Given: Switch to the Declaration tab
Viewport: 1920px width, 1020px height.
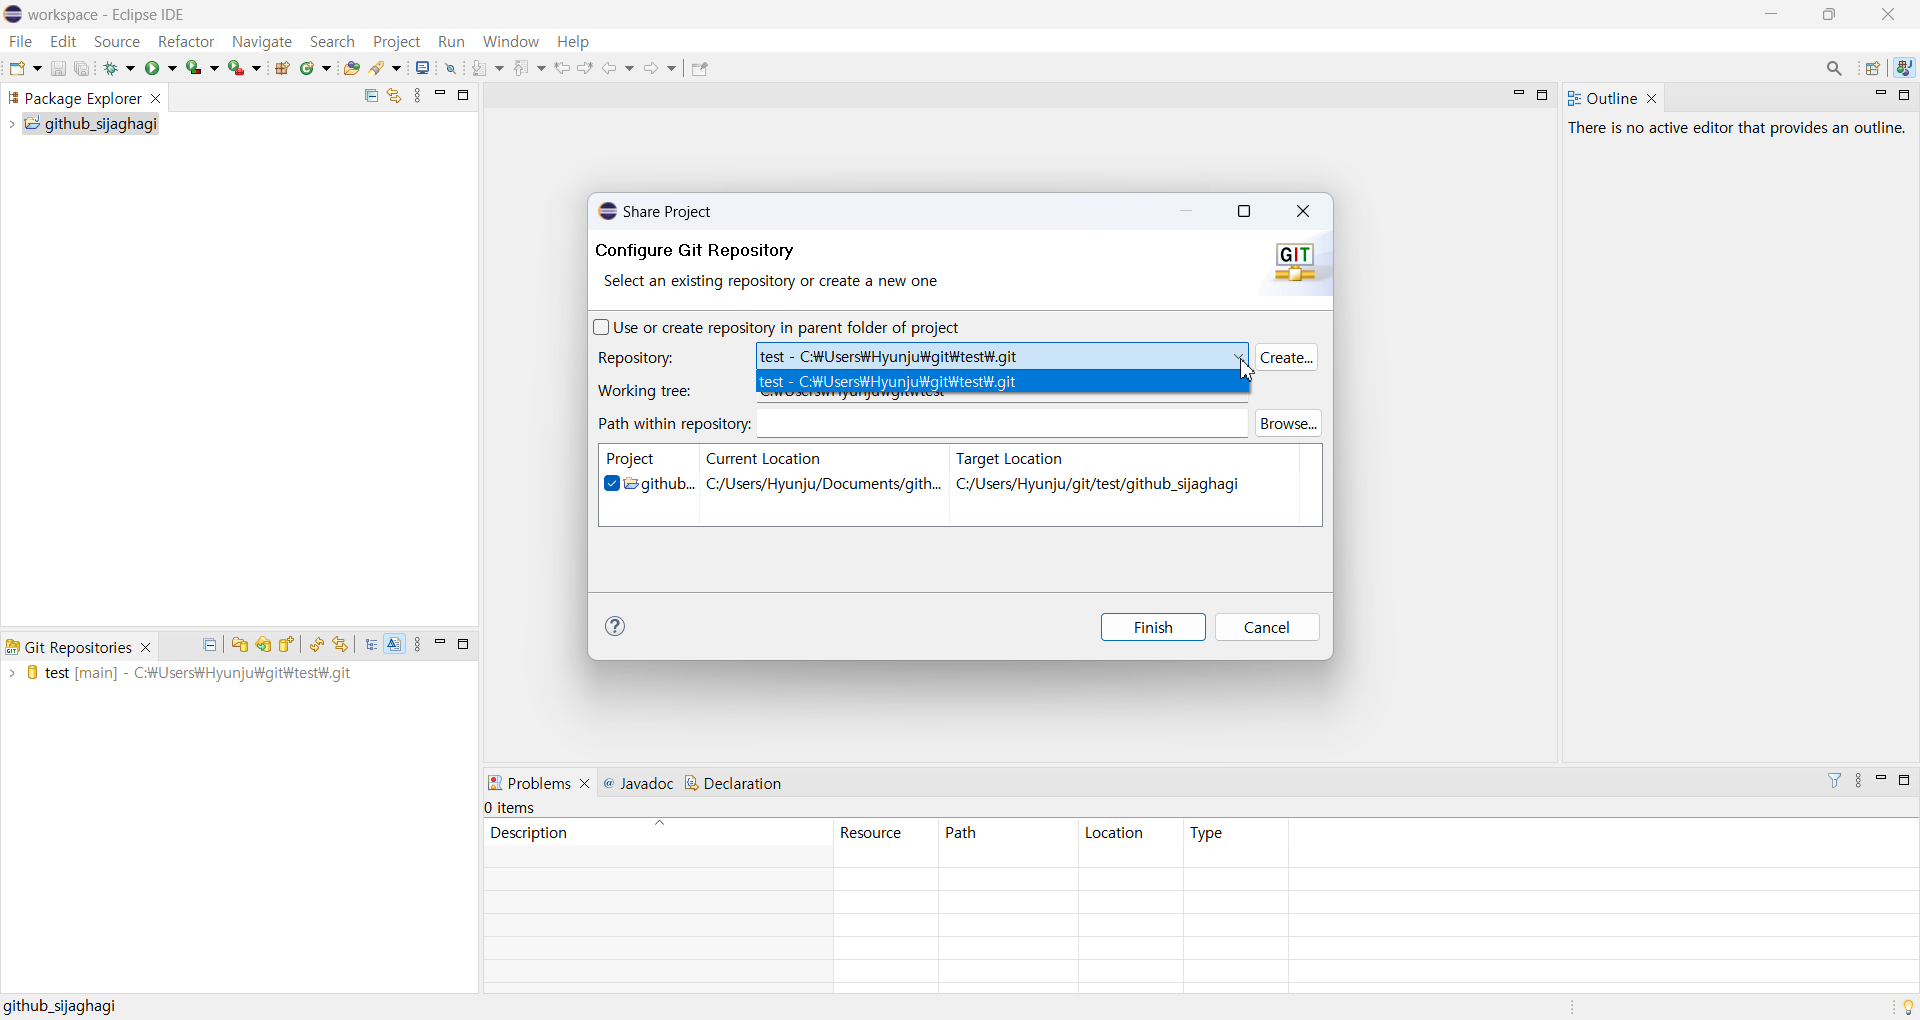Looking at the screenshot, I should pos(734,783).
